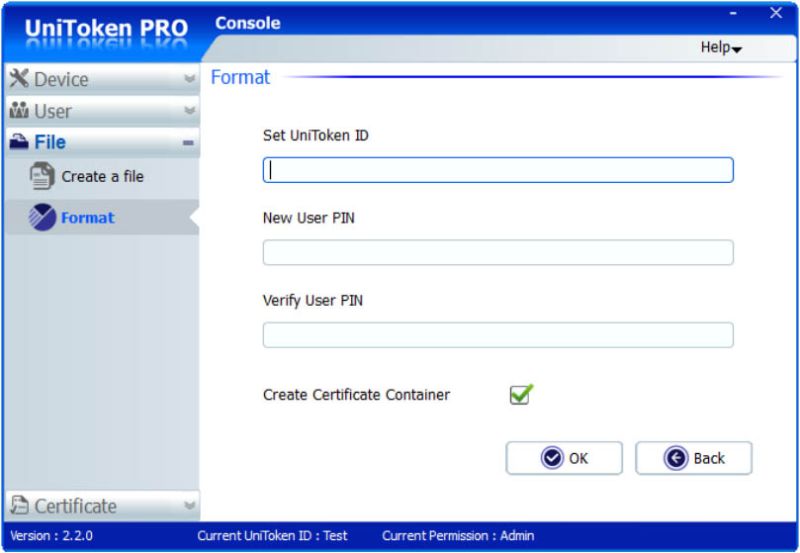Click the Format pie-disk icon
The image size is (800, 553).
click(42, 217)
